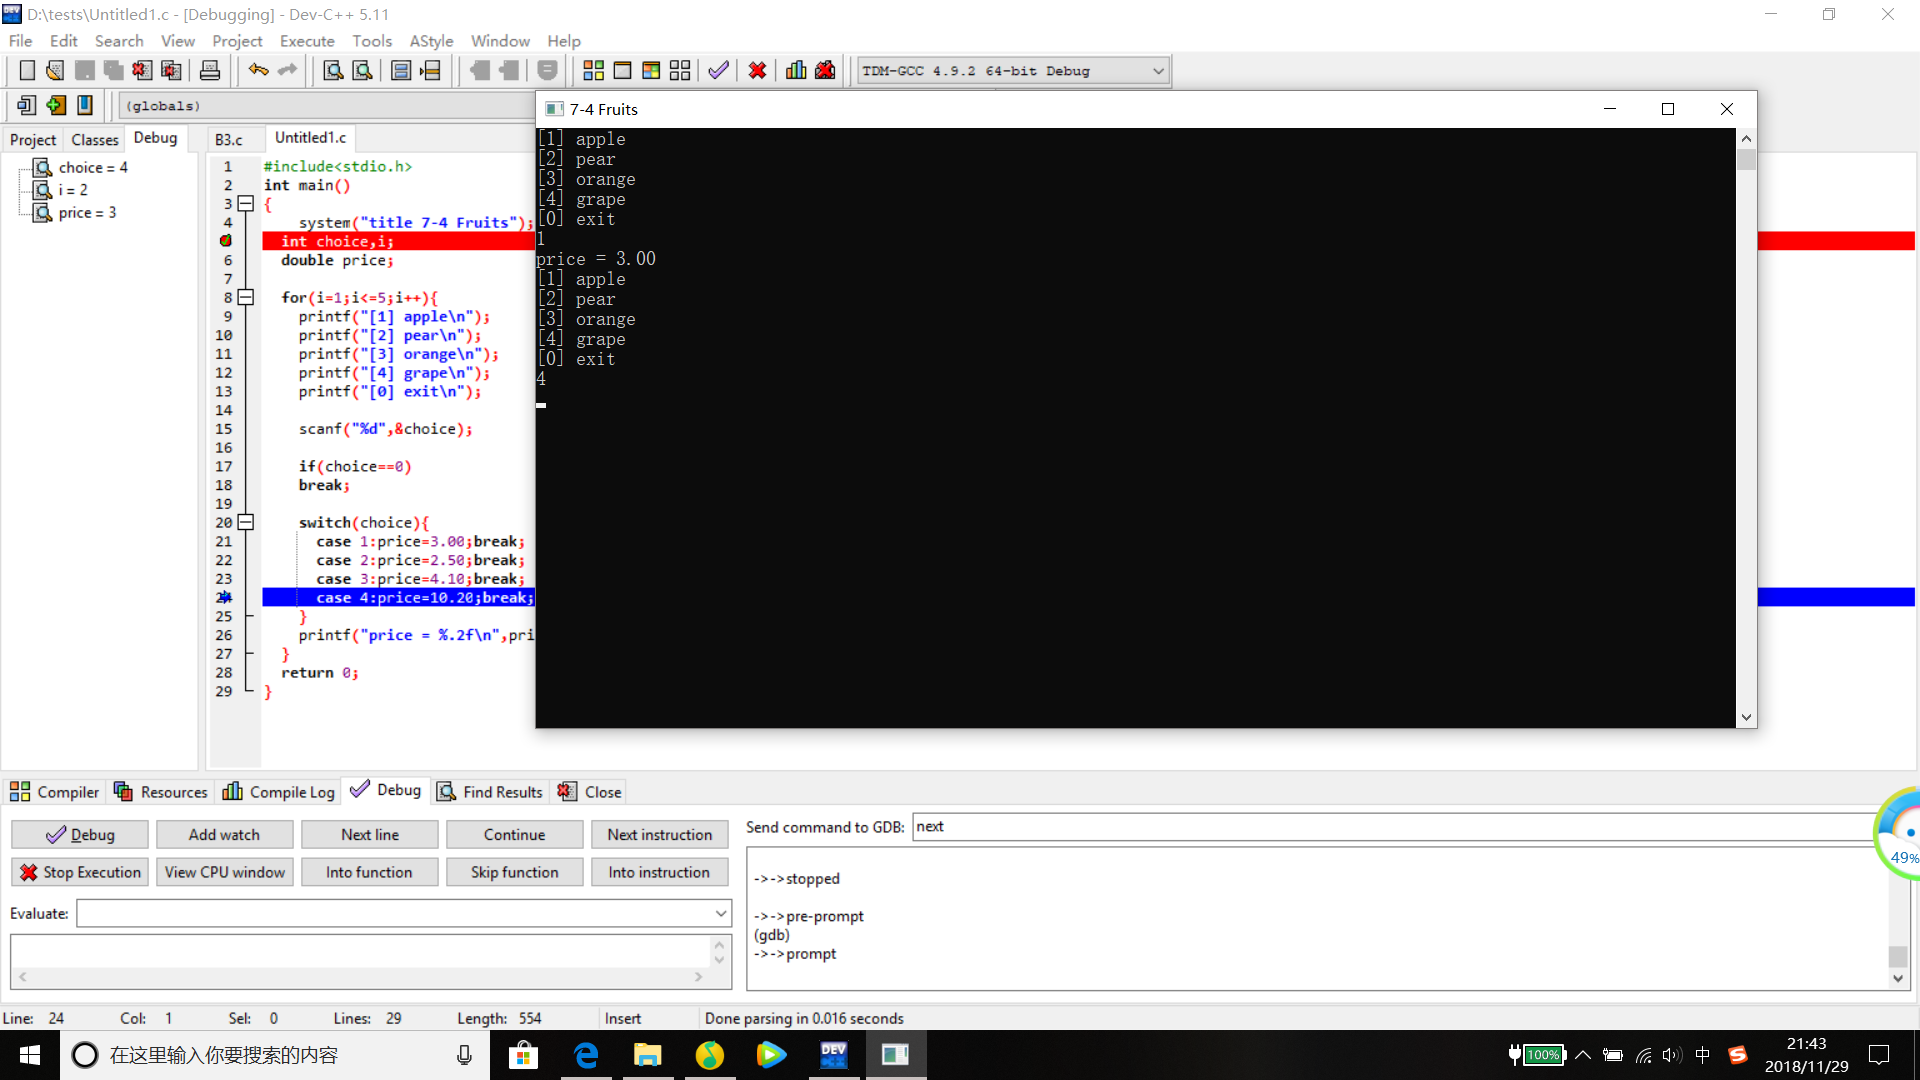Open the AStyle menu
This screenshot has width=1920, height=1080.
click(x=431, y=41)
